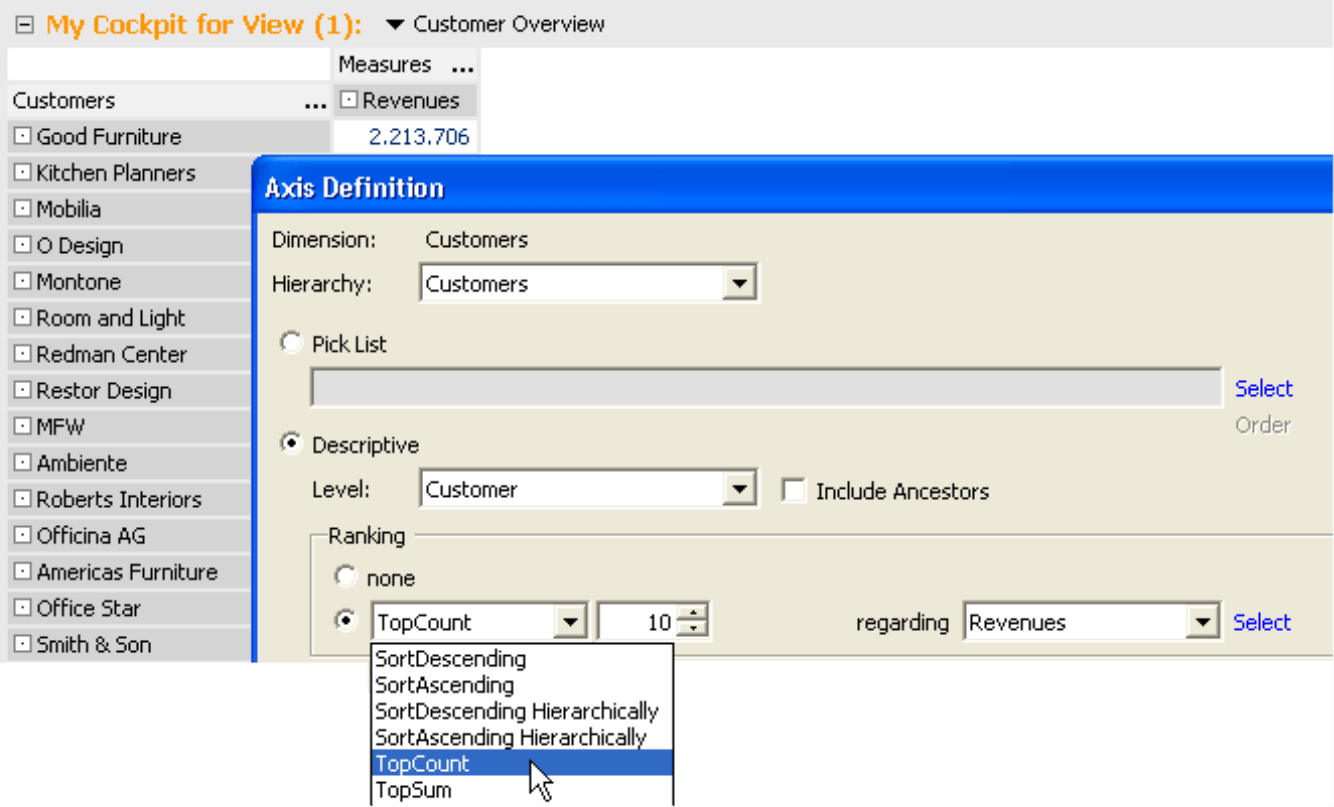Open the Measures axis ellipsis menu

click(x=461, y=66)
